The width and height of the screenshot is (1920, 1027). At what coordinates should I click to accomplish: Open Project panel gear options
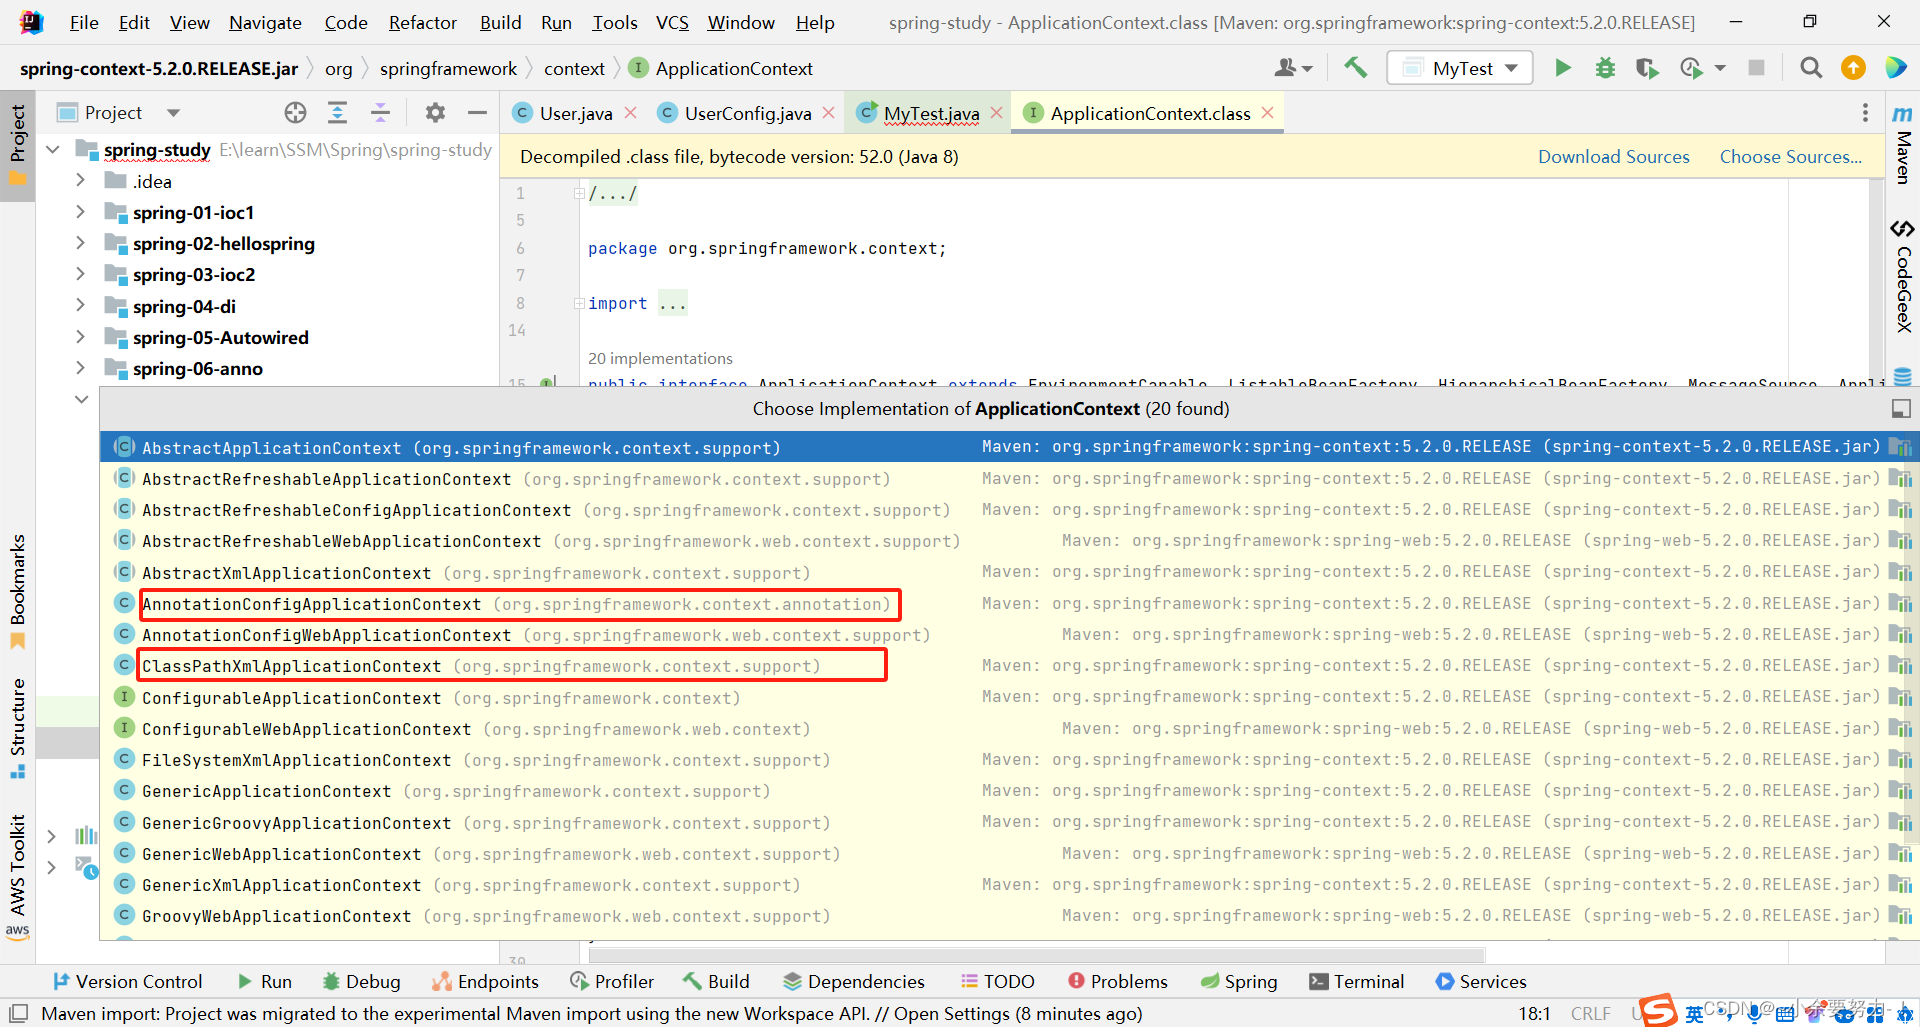(435, 113)
